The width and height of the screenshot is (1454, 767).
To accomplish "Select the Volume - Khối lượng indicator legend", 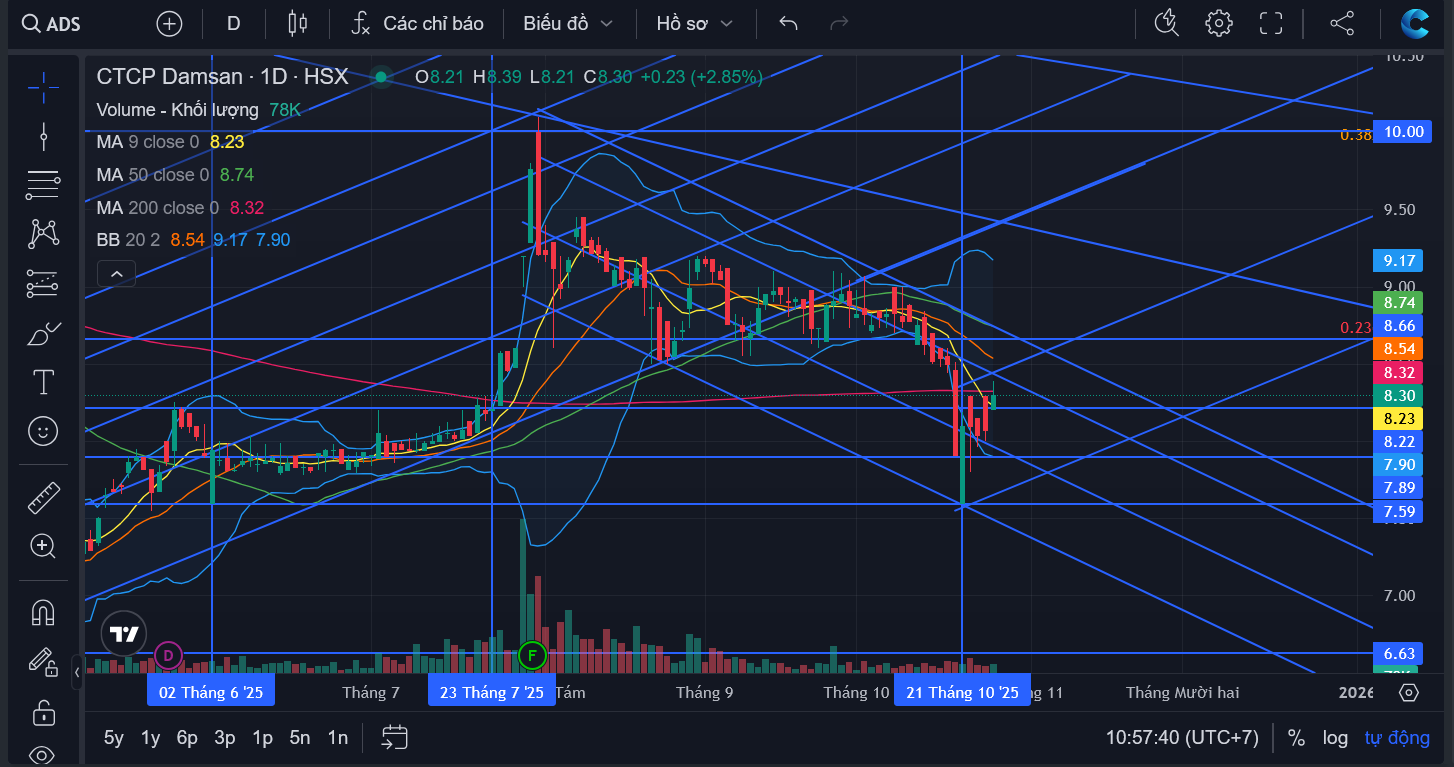I will click(x=177, y=110).
